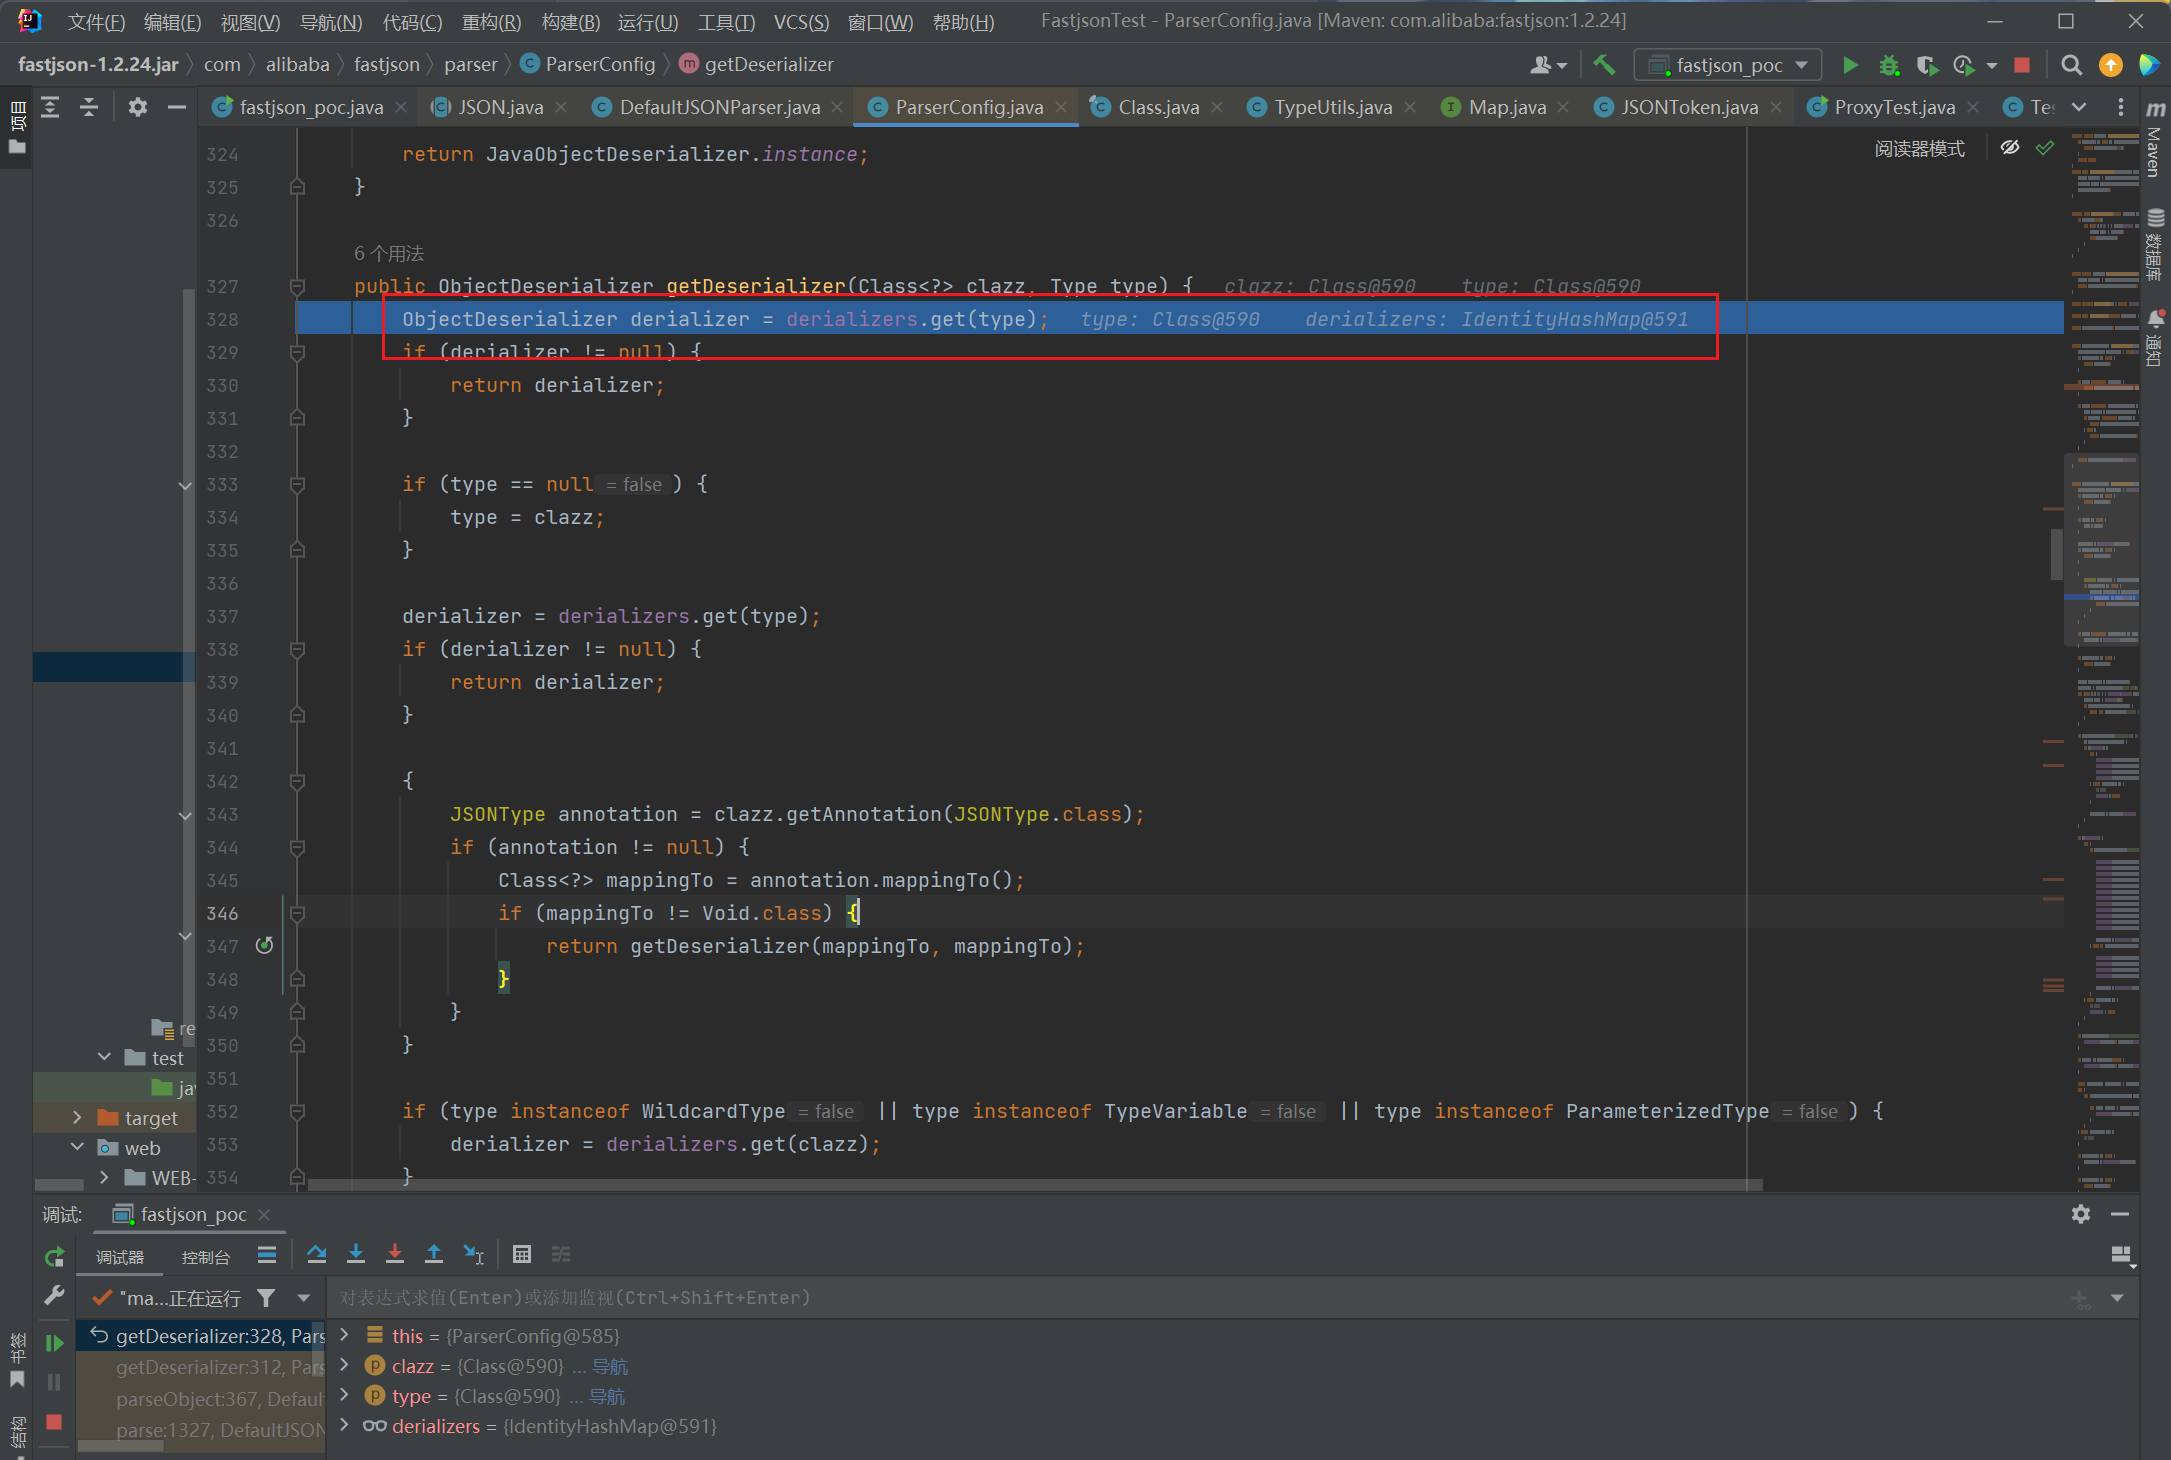Screen dimensions: 2171x1460
Task: Expand the derializers variable node
Action: pyautogui.click(x=345, y=1426)
